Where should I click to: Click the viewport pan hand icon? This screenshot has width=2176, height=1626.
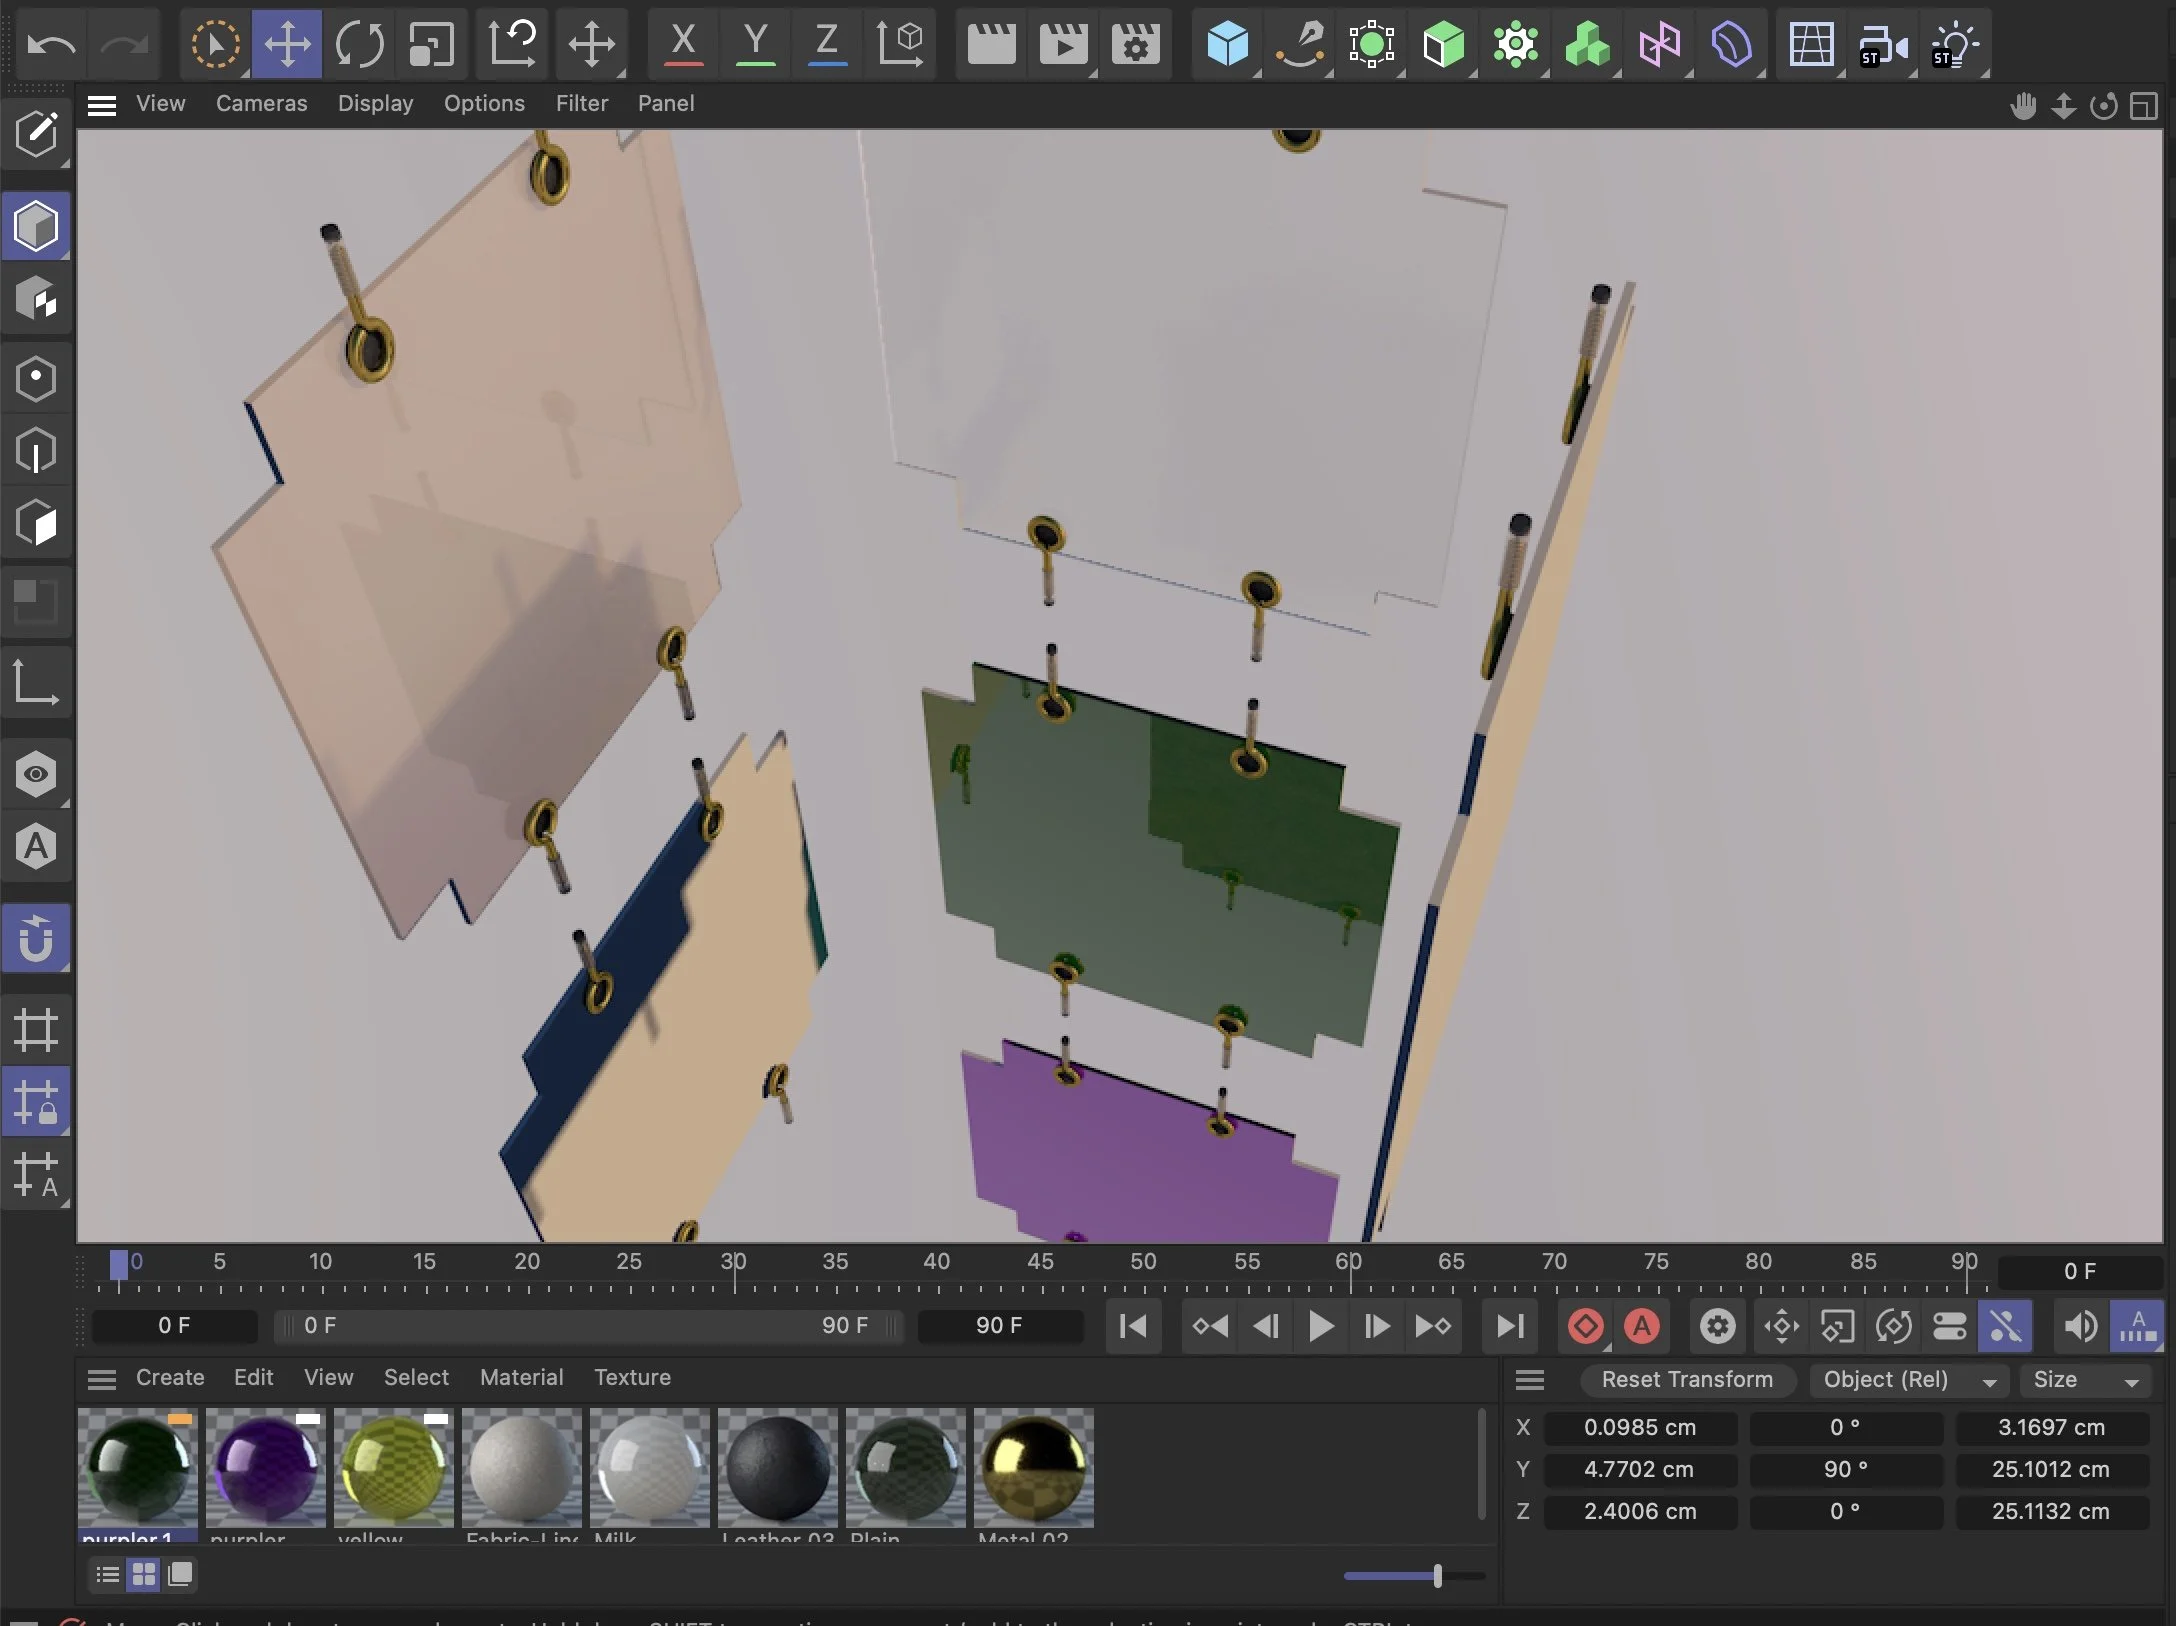coord(2023,105)
